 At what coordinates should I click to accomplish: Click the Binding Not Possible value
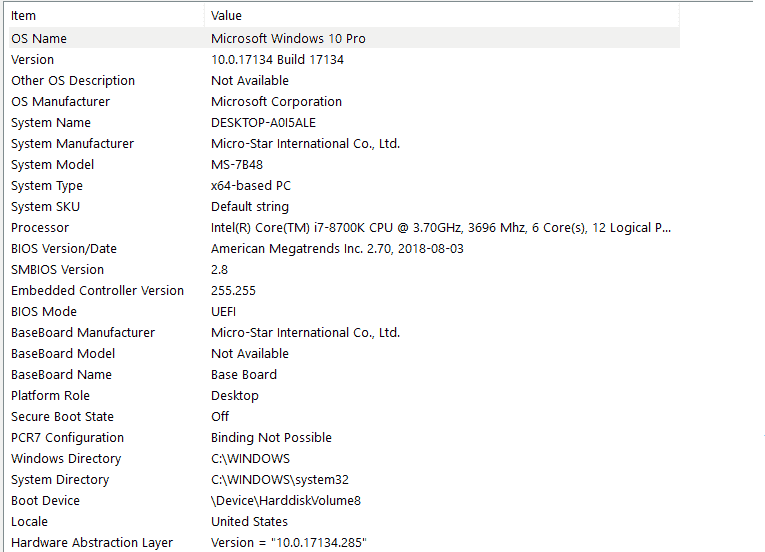271,437
